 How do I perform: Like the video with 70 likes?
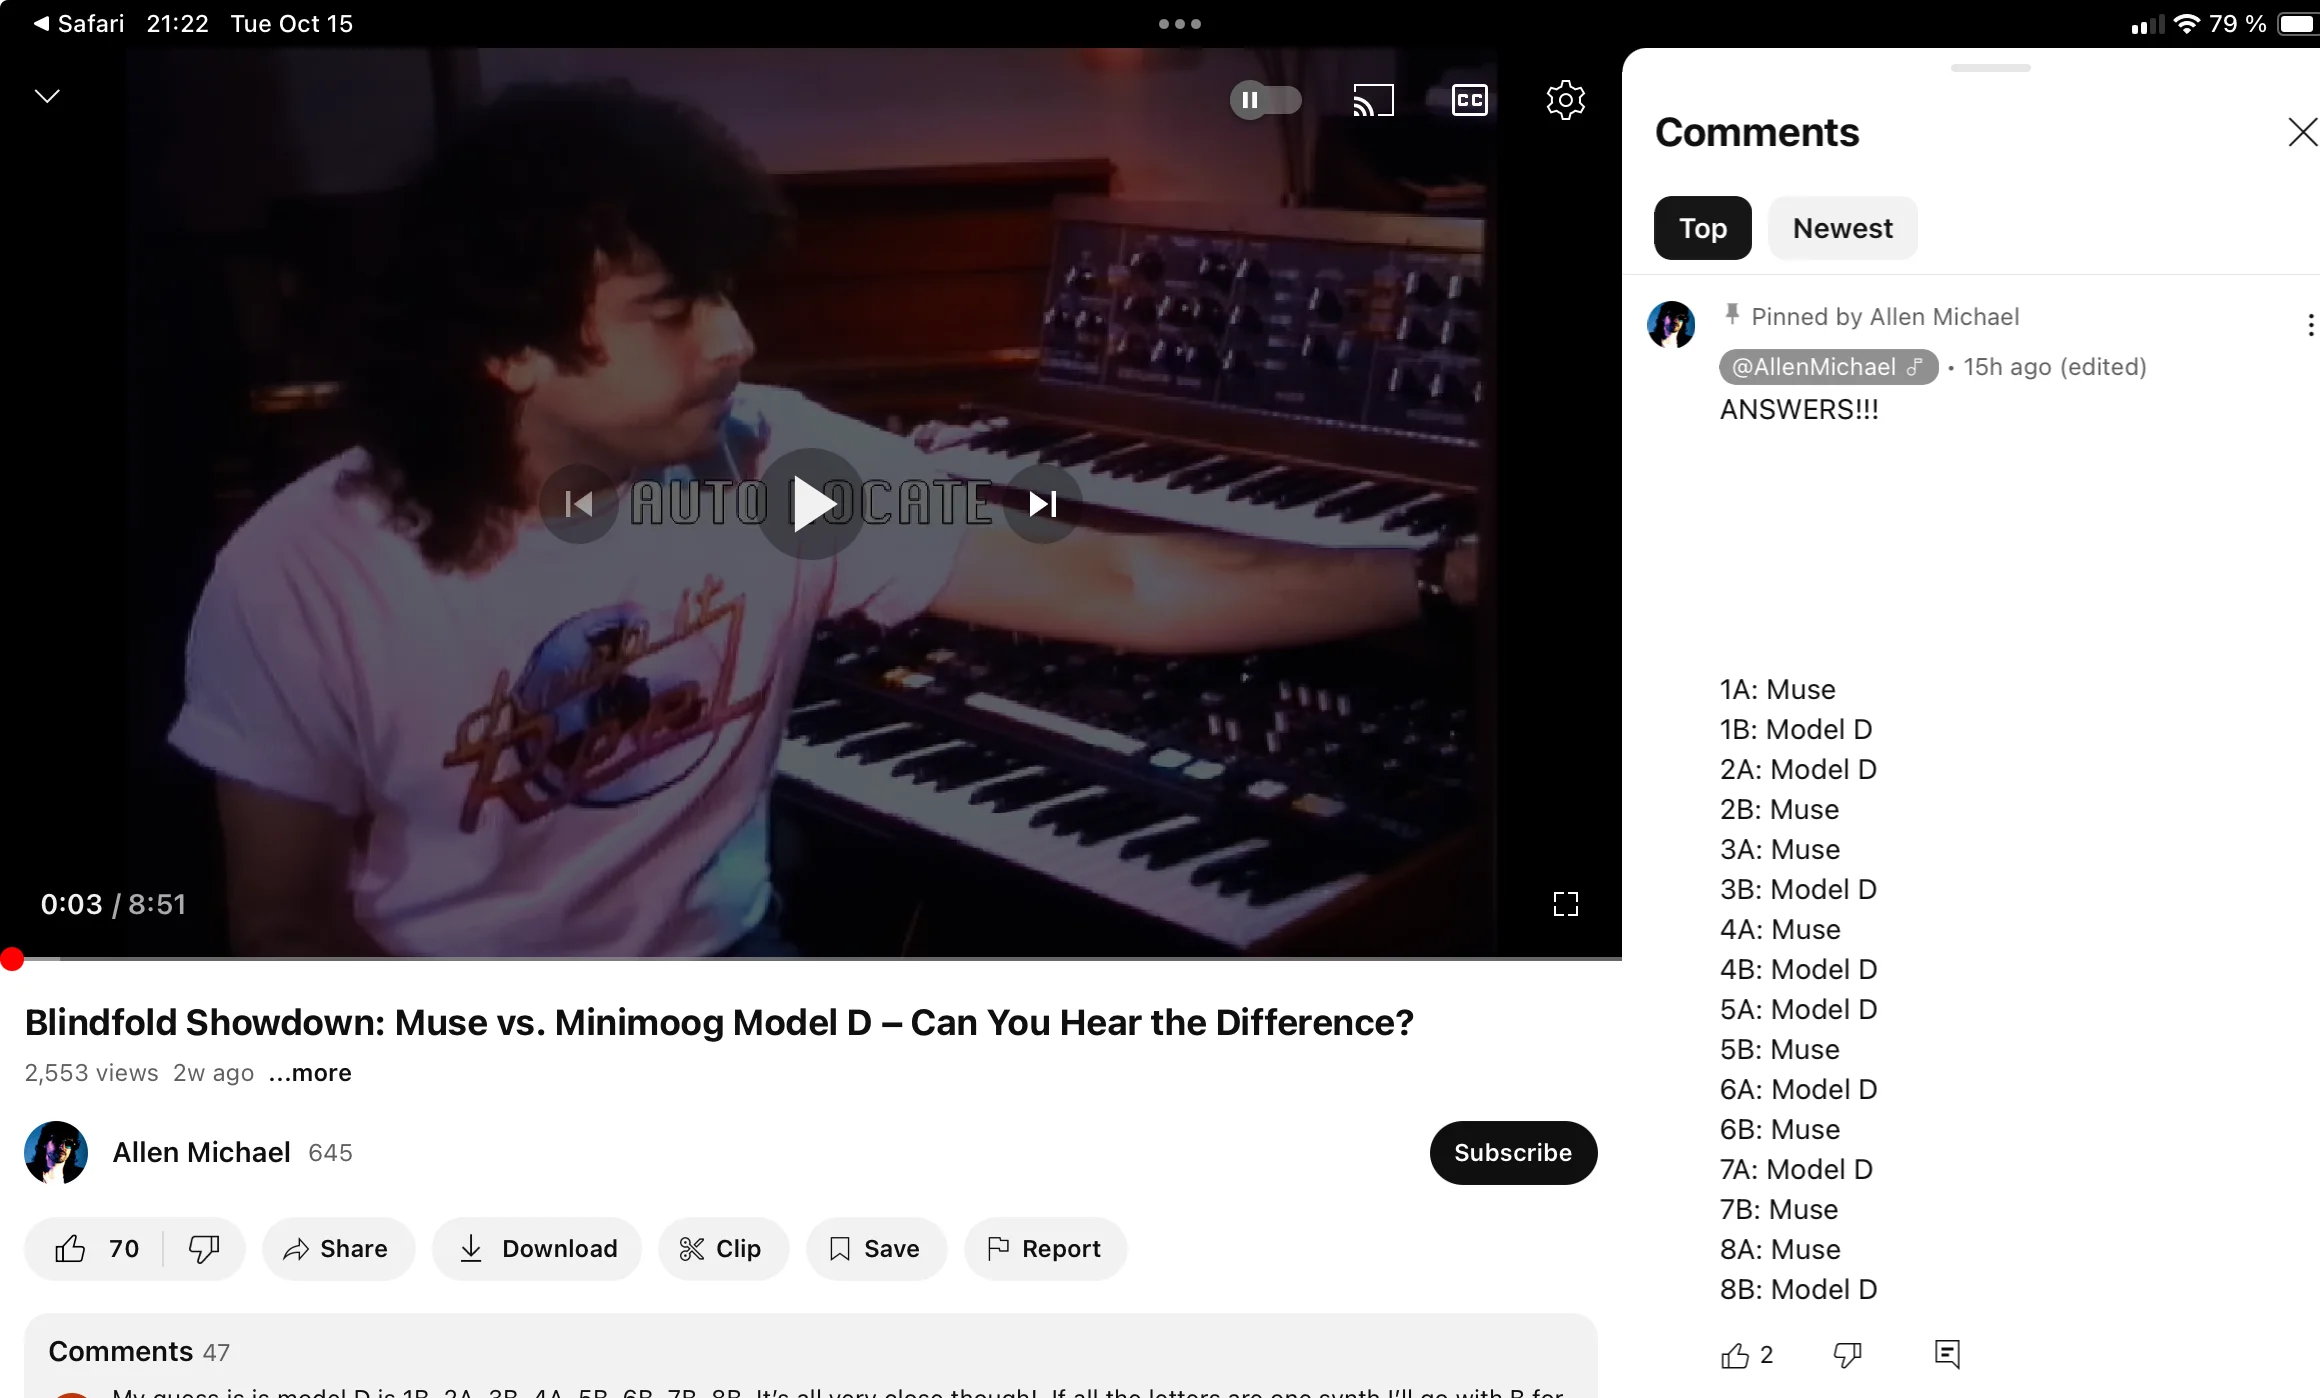point(96,1248)
